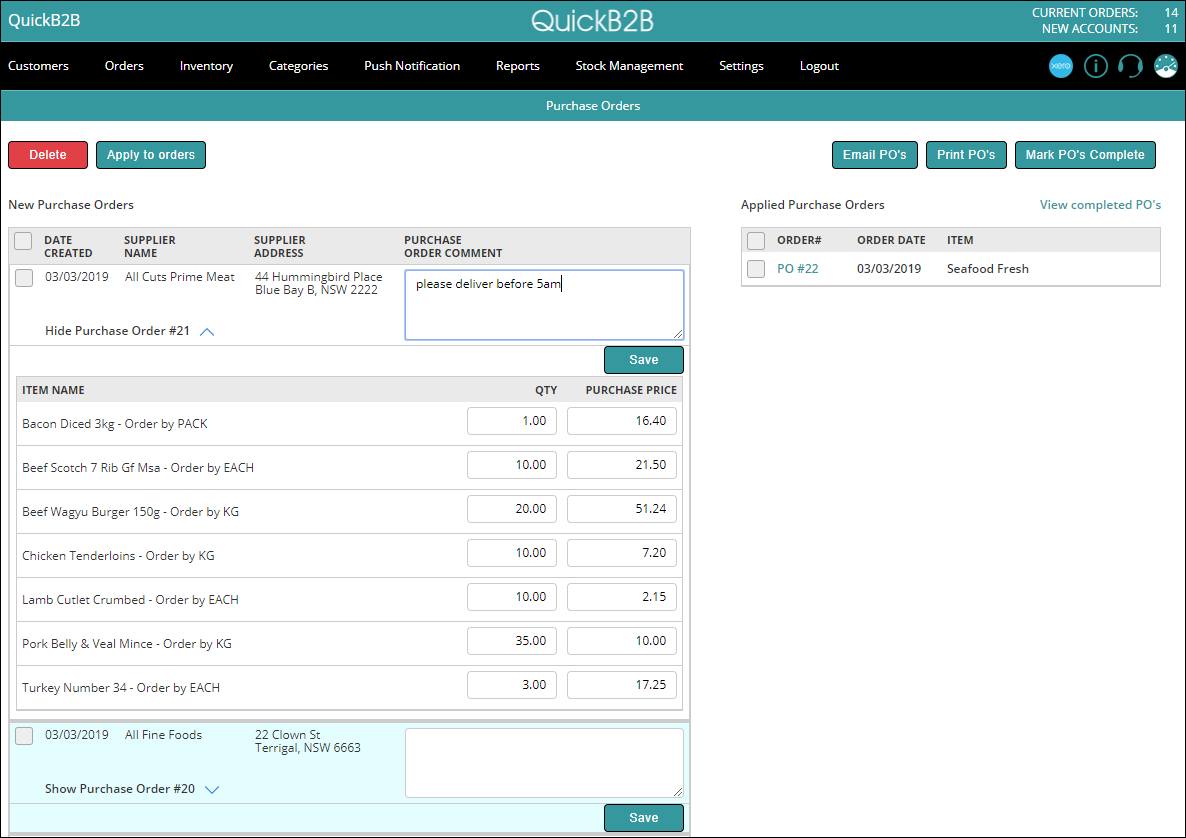Viewport: 1186px width, 838px height.
Task: Open the Reports menu
Action: (518, 66)
